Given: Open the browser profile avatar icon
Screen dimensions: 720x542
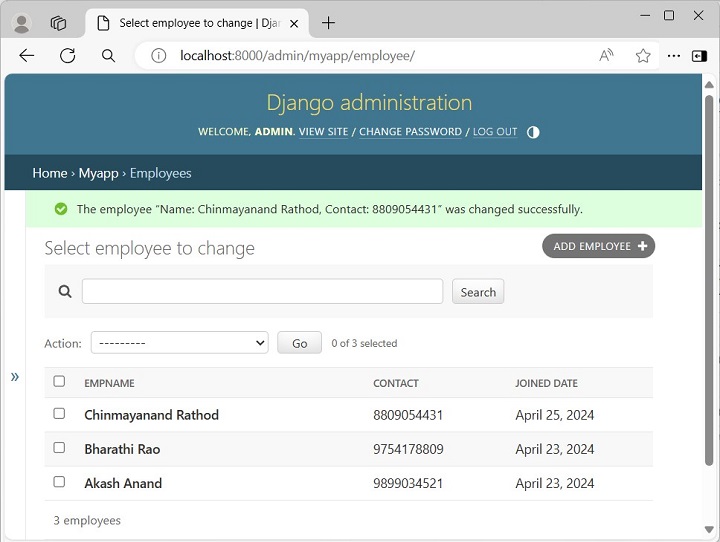Looking at the screenshot, I should (x=21, y=23).
